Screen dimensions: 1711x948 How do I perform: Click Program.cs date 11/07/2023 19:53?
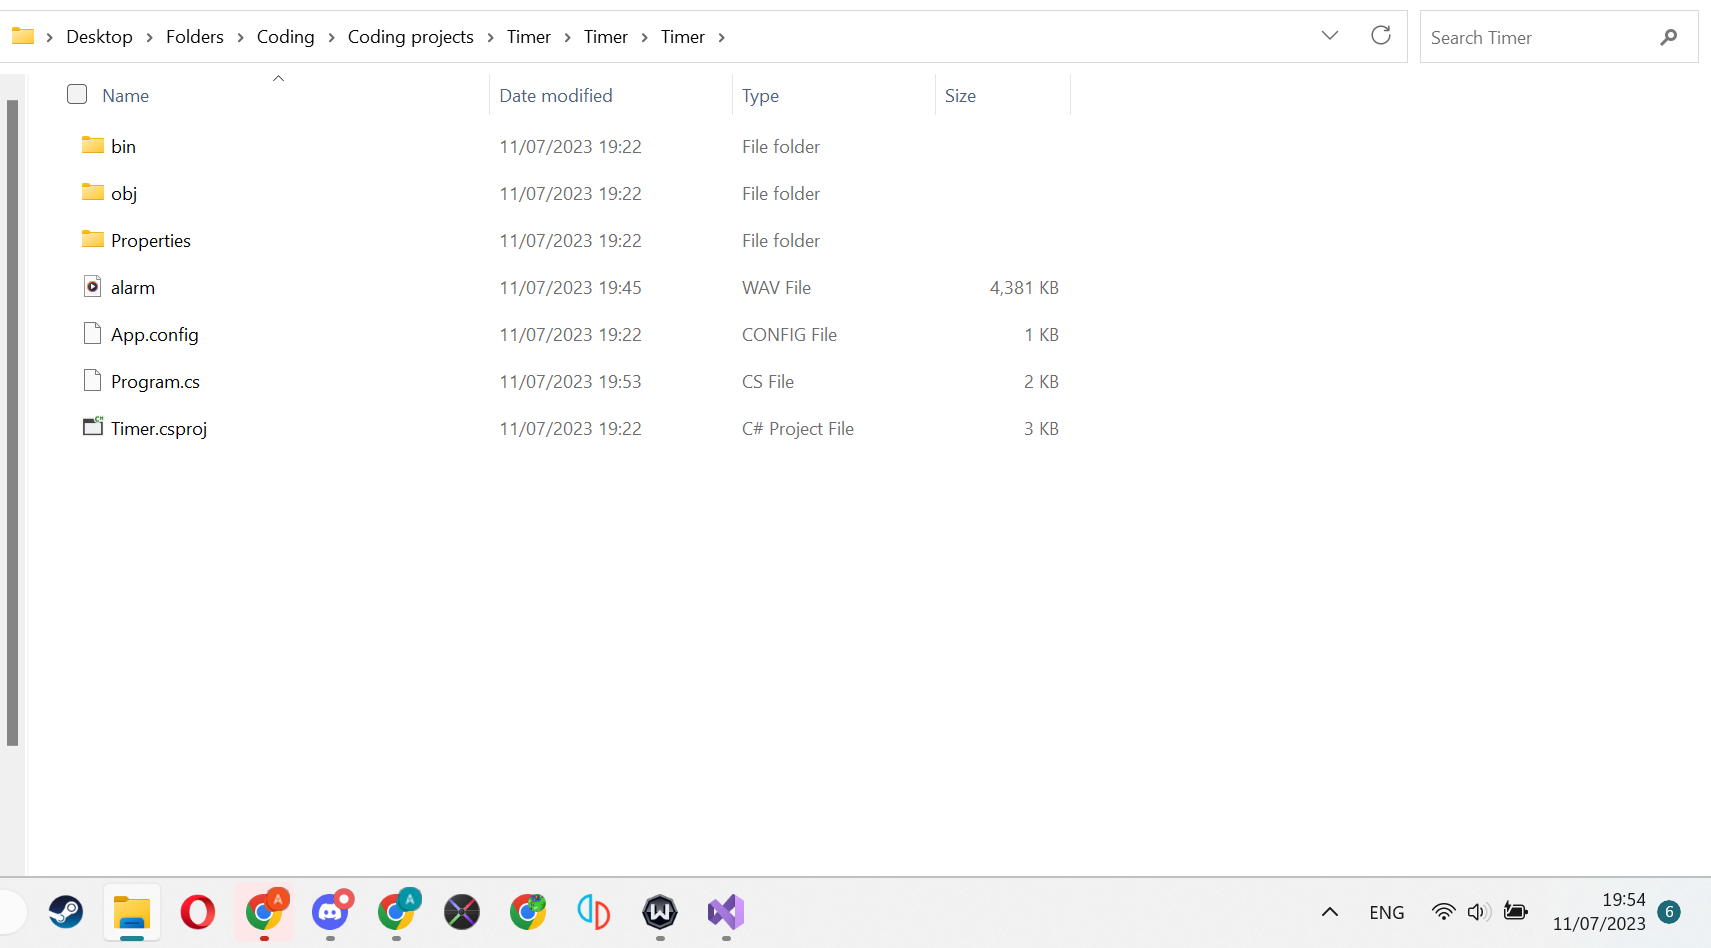pos(570,382)
